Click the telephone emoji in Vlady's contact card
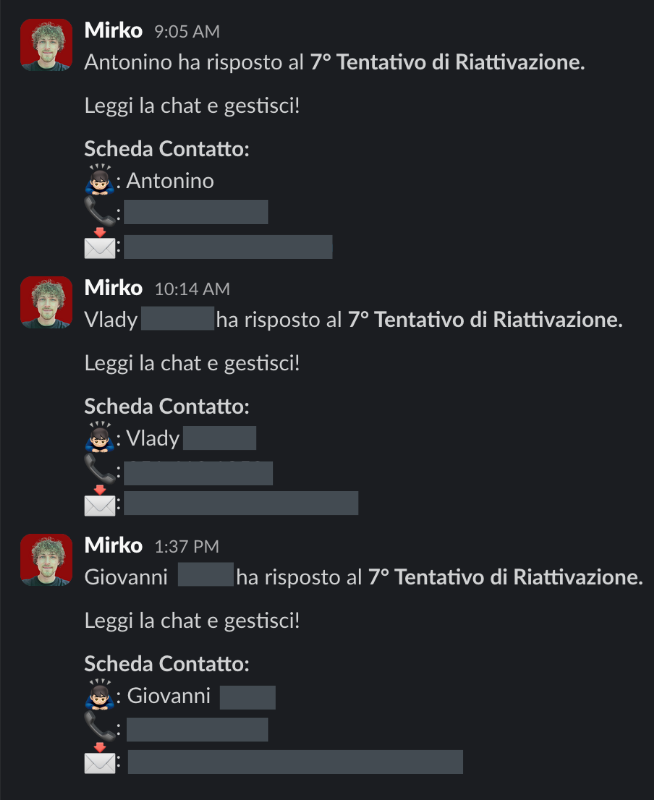The image size is (654, 800). [99, 469]
